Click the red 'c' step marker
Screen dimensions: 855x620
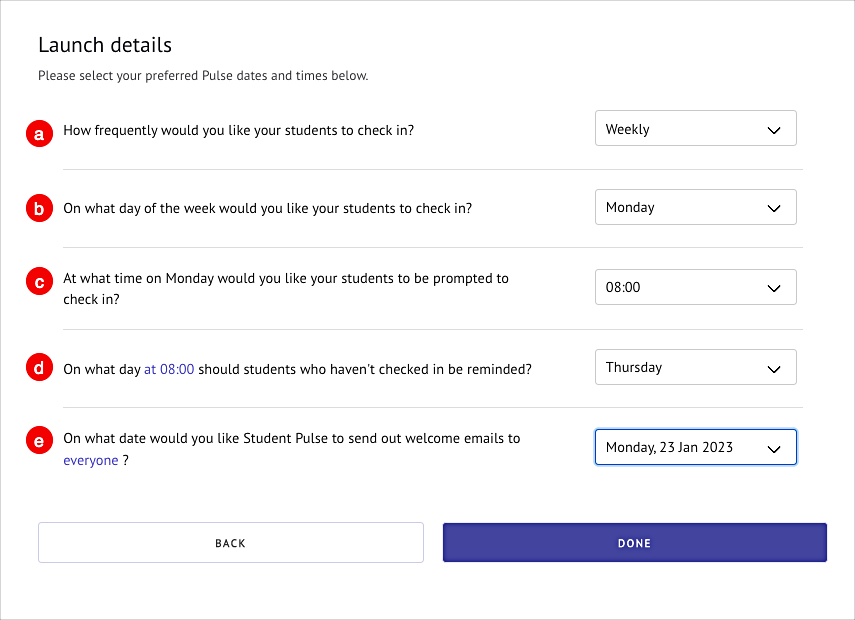coord(39,281)
